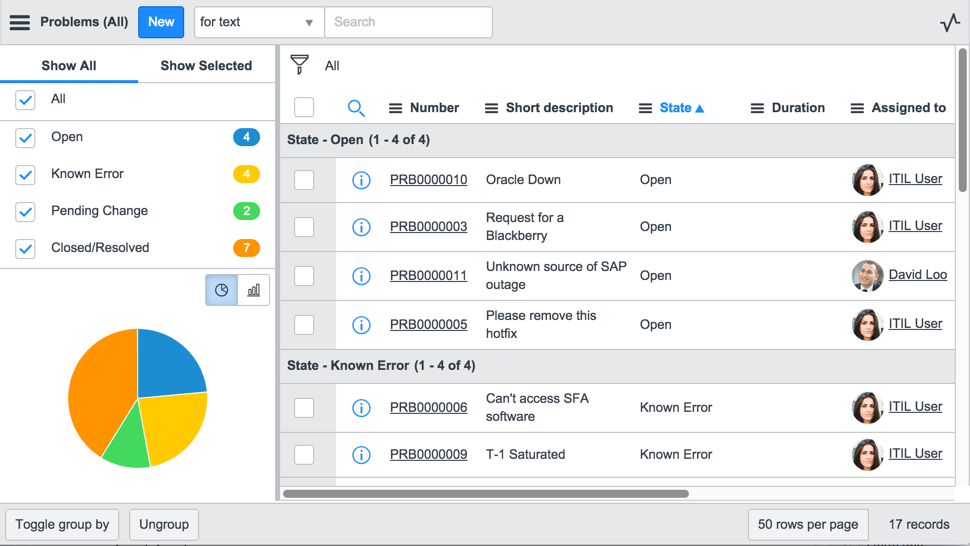The width and height of the screenshot is (970, 546).
Task: Toggle the Pending Change checkbox
Action: 26,211
